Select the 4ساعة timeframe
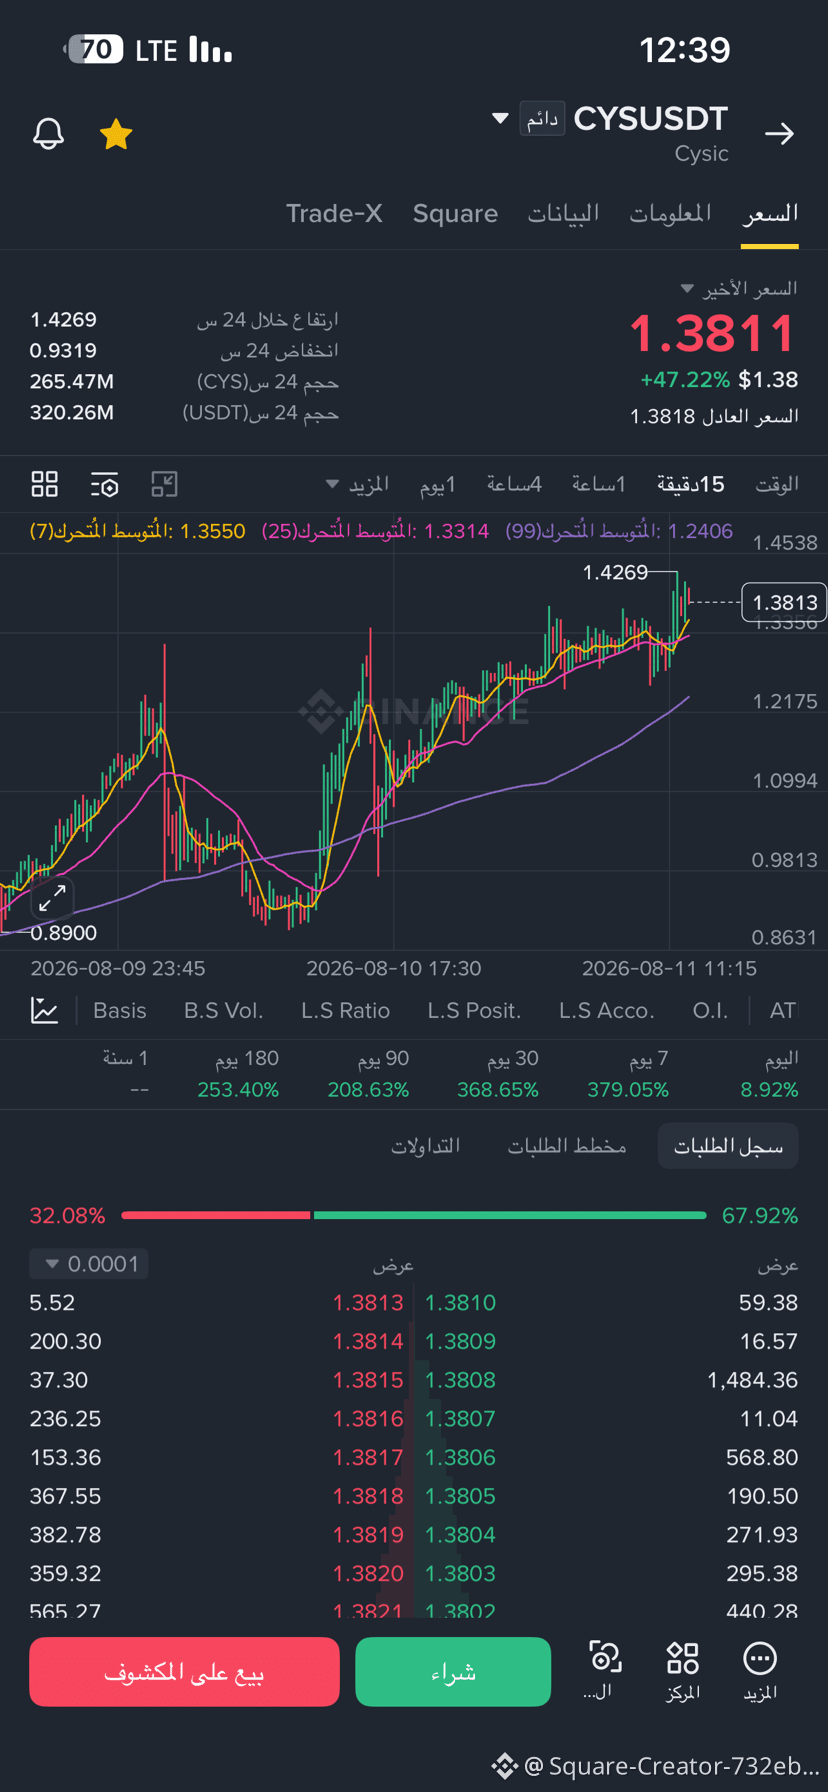828x1792 pixels. [x=514, y=485]
